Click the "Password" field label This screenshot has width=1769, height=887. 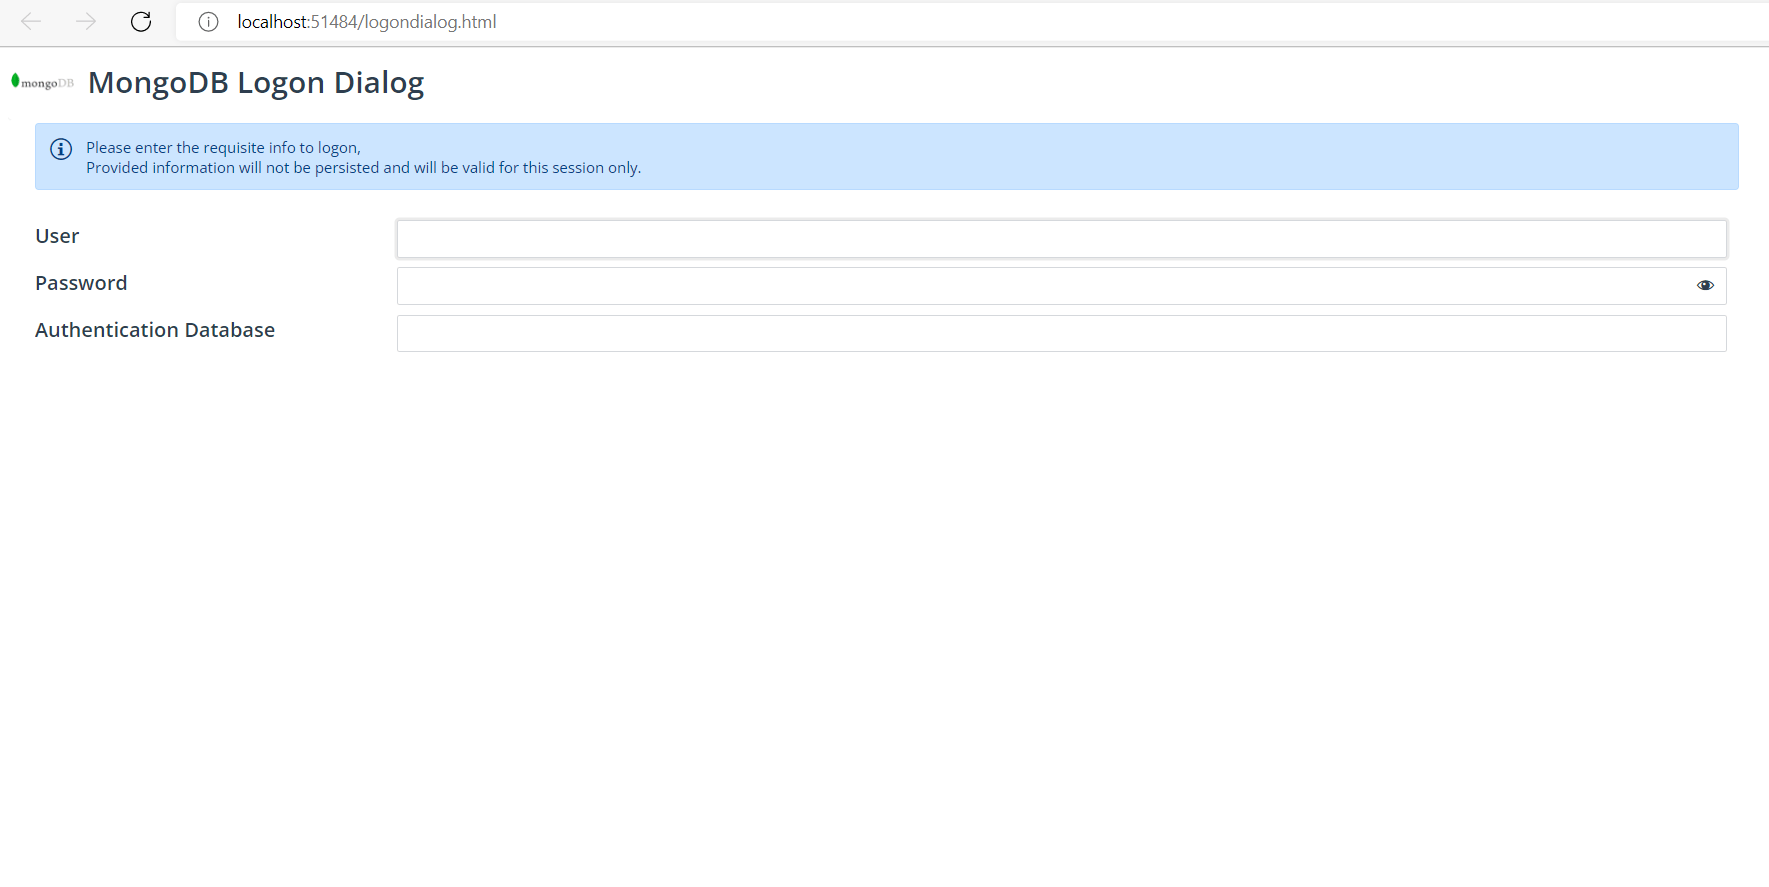81,283
